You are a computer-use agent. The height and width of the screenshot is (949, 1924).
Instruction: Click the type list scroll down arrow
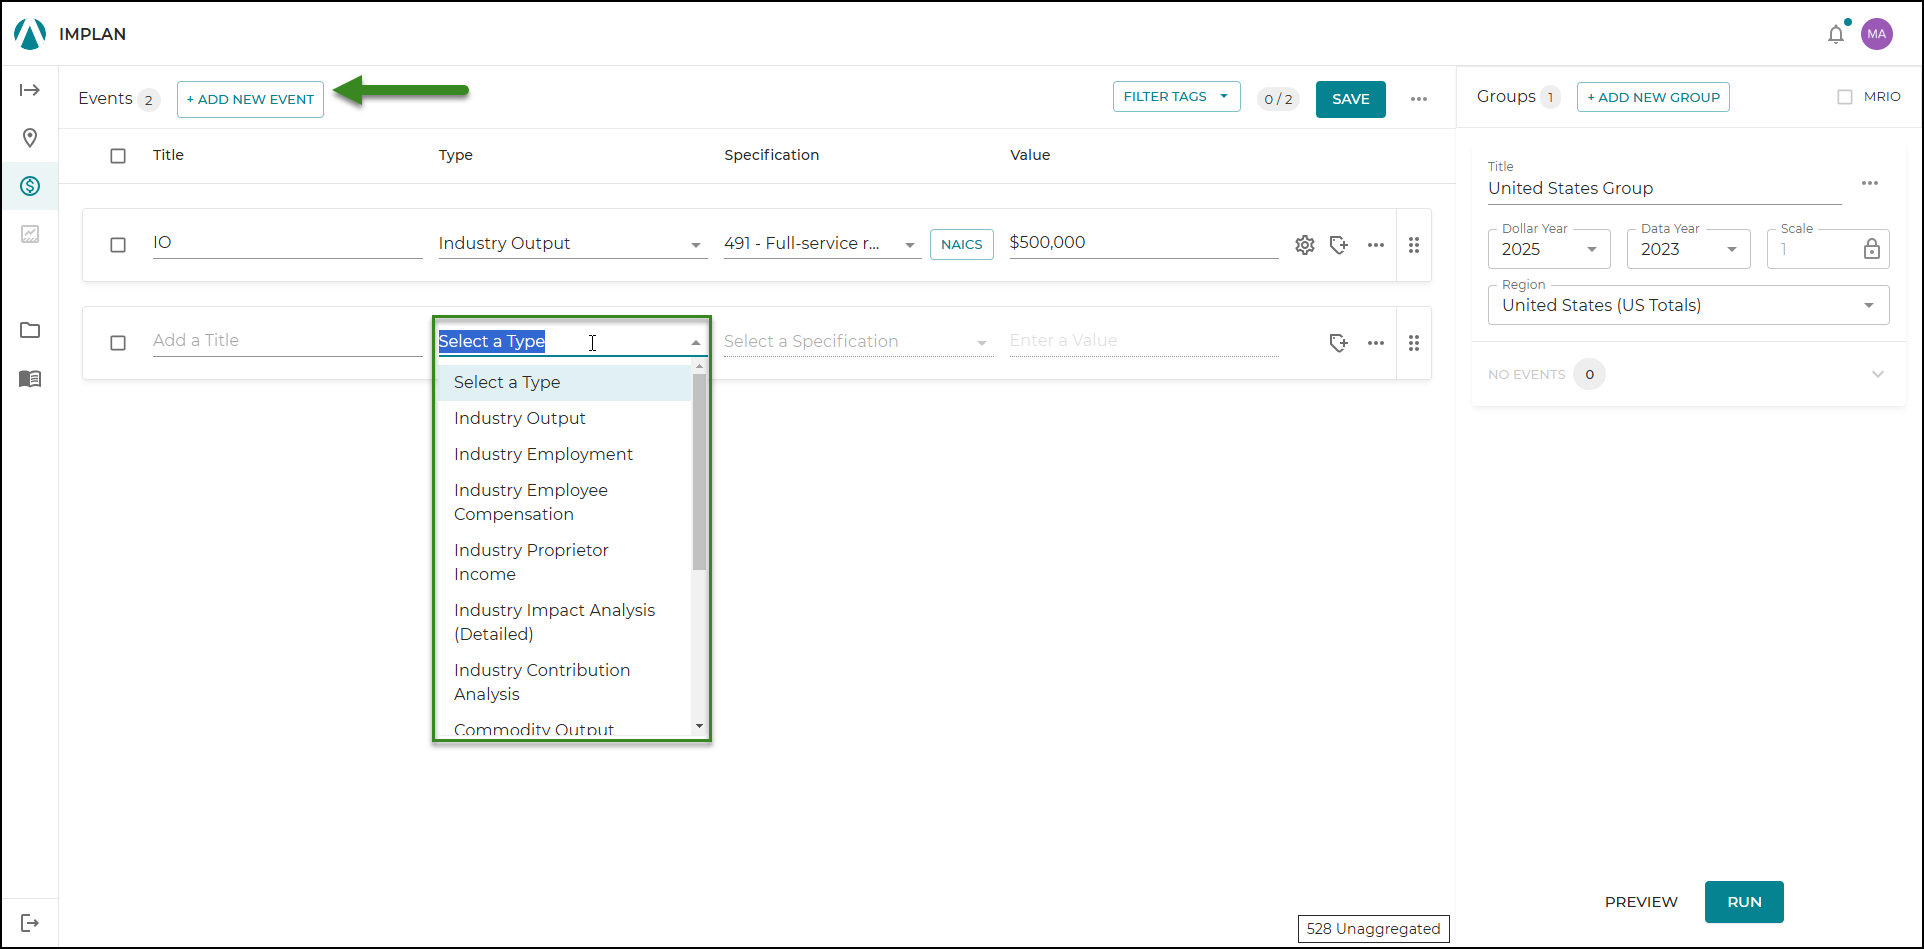[x=699, y=726]
